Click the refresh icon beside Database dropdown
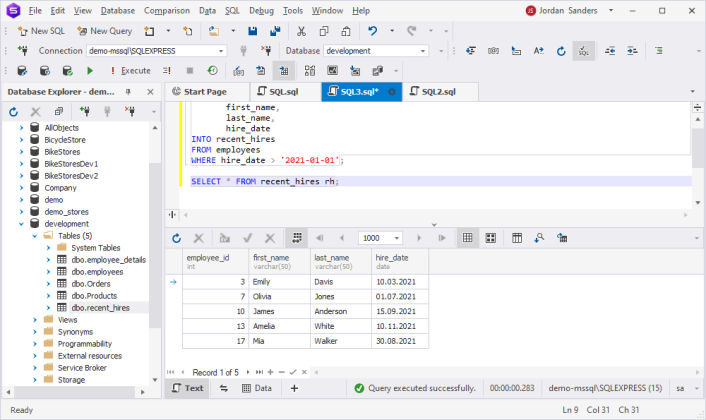706x420 pixels. [561, 51]
